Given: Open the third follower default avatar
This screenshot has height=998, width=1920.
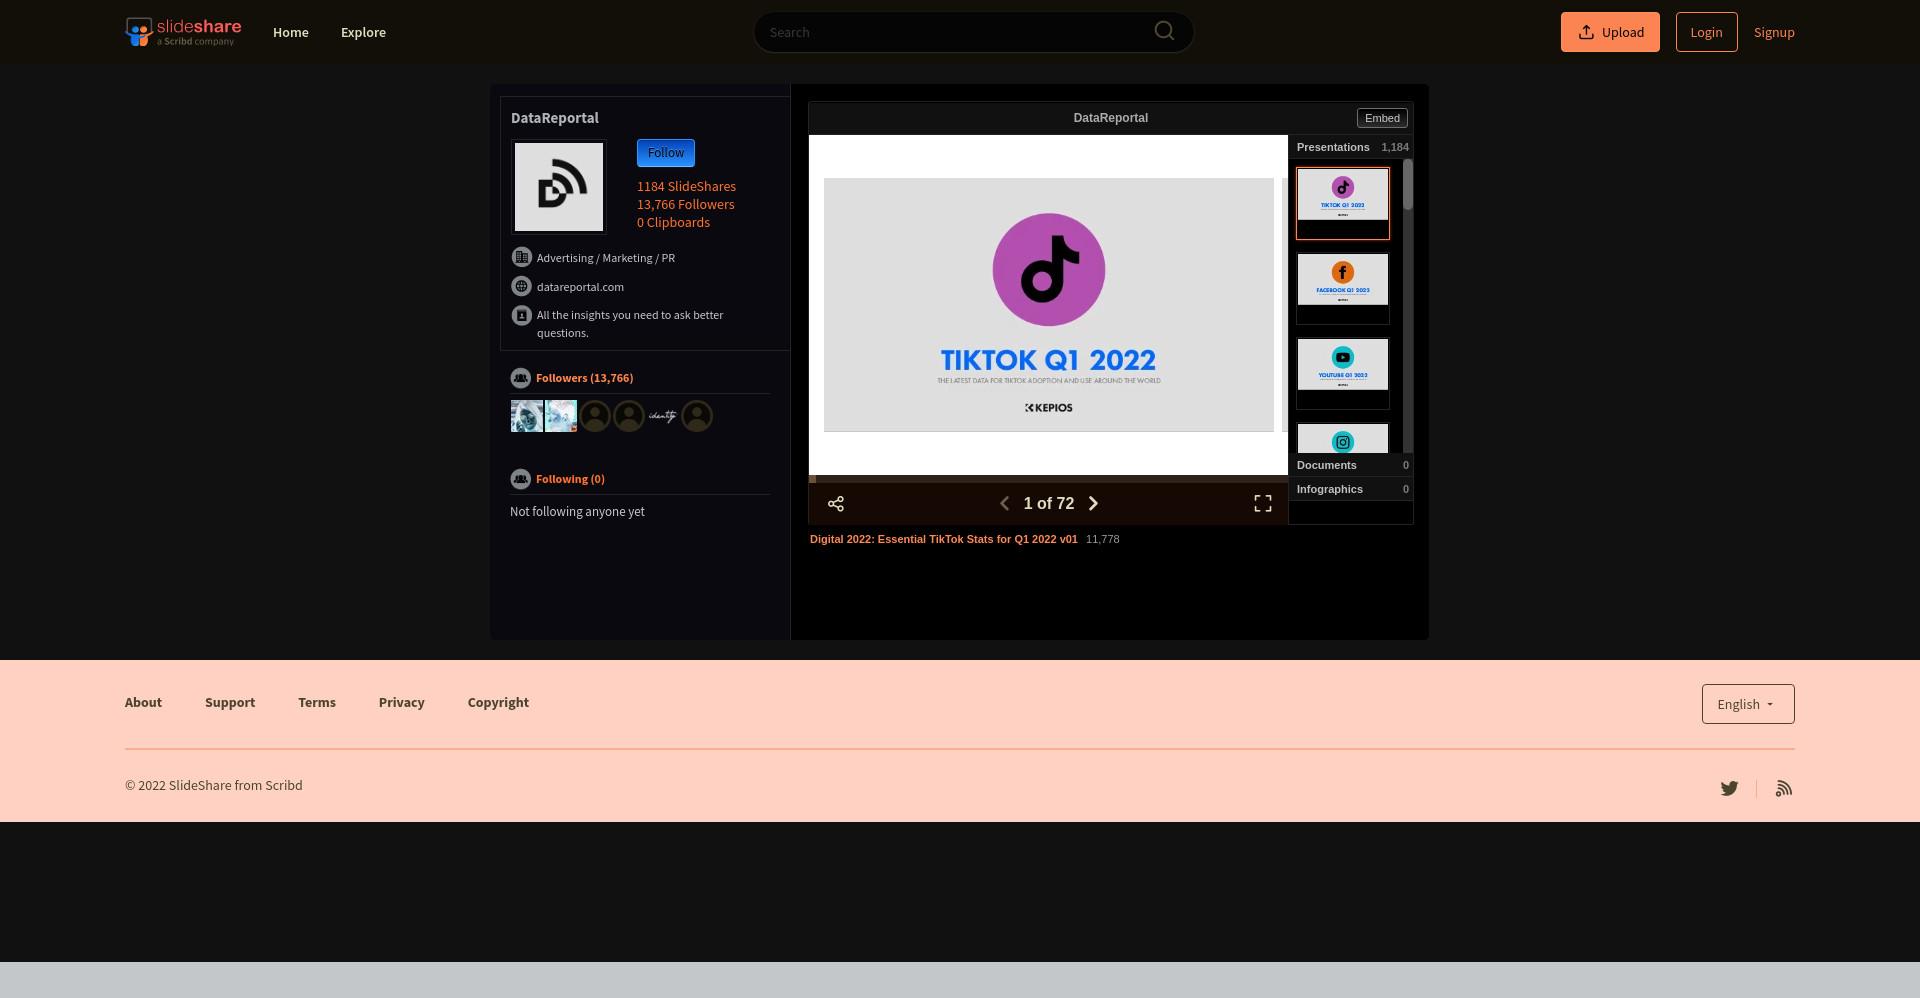Looking at the screenshot, I should point(595,416).
